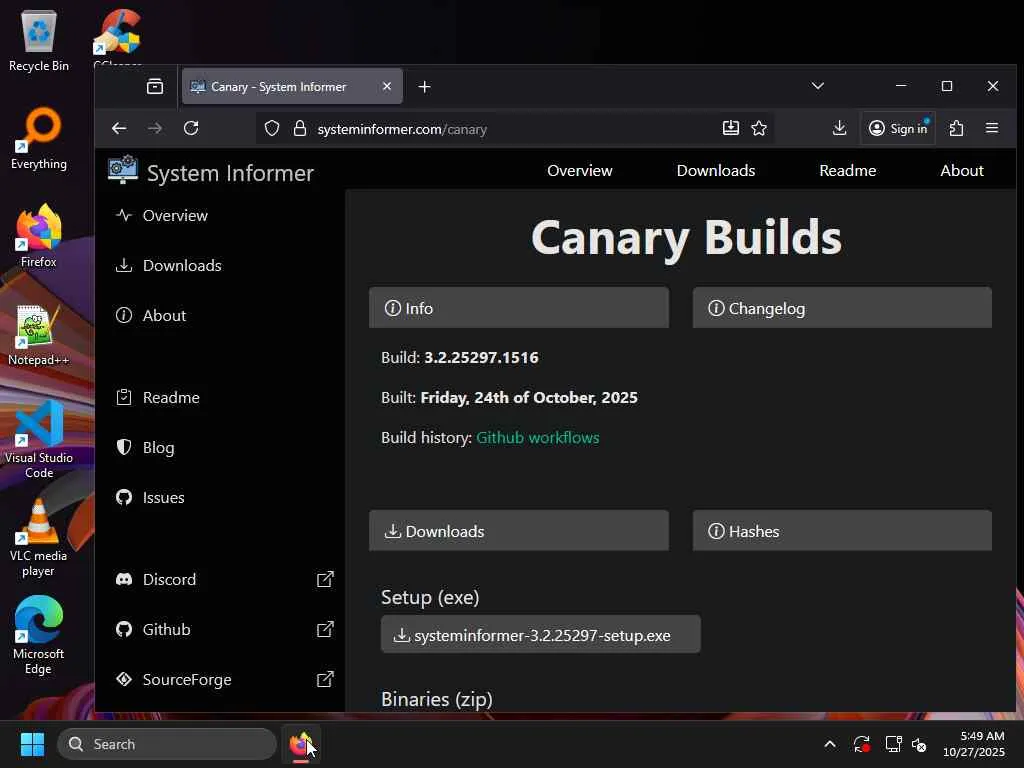1024x768 pixels.
Task: Click the sync update tray icon
Action: pyautogui.click(x=861, y=744)
